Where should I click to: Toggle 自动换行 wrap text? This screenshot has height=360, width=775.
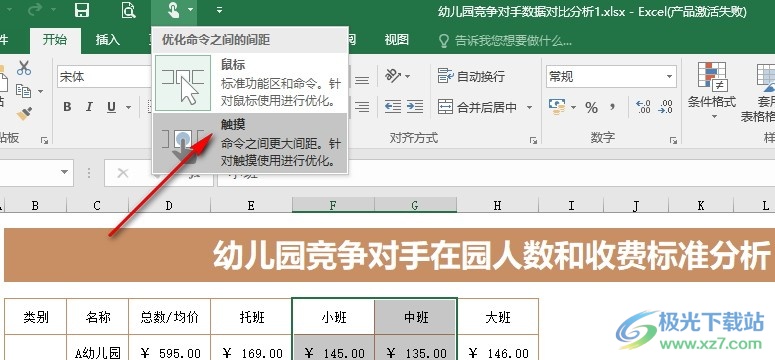point(471,76)
